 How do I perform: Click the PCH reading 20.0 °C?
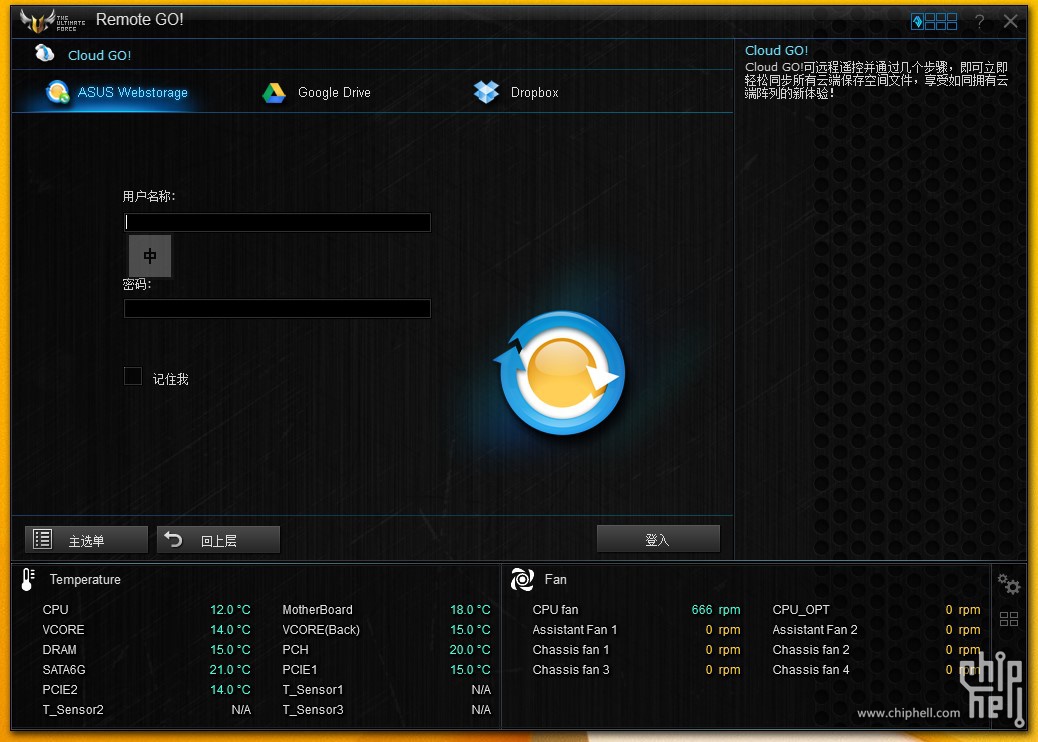tap(470, 649)
